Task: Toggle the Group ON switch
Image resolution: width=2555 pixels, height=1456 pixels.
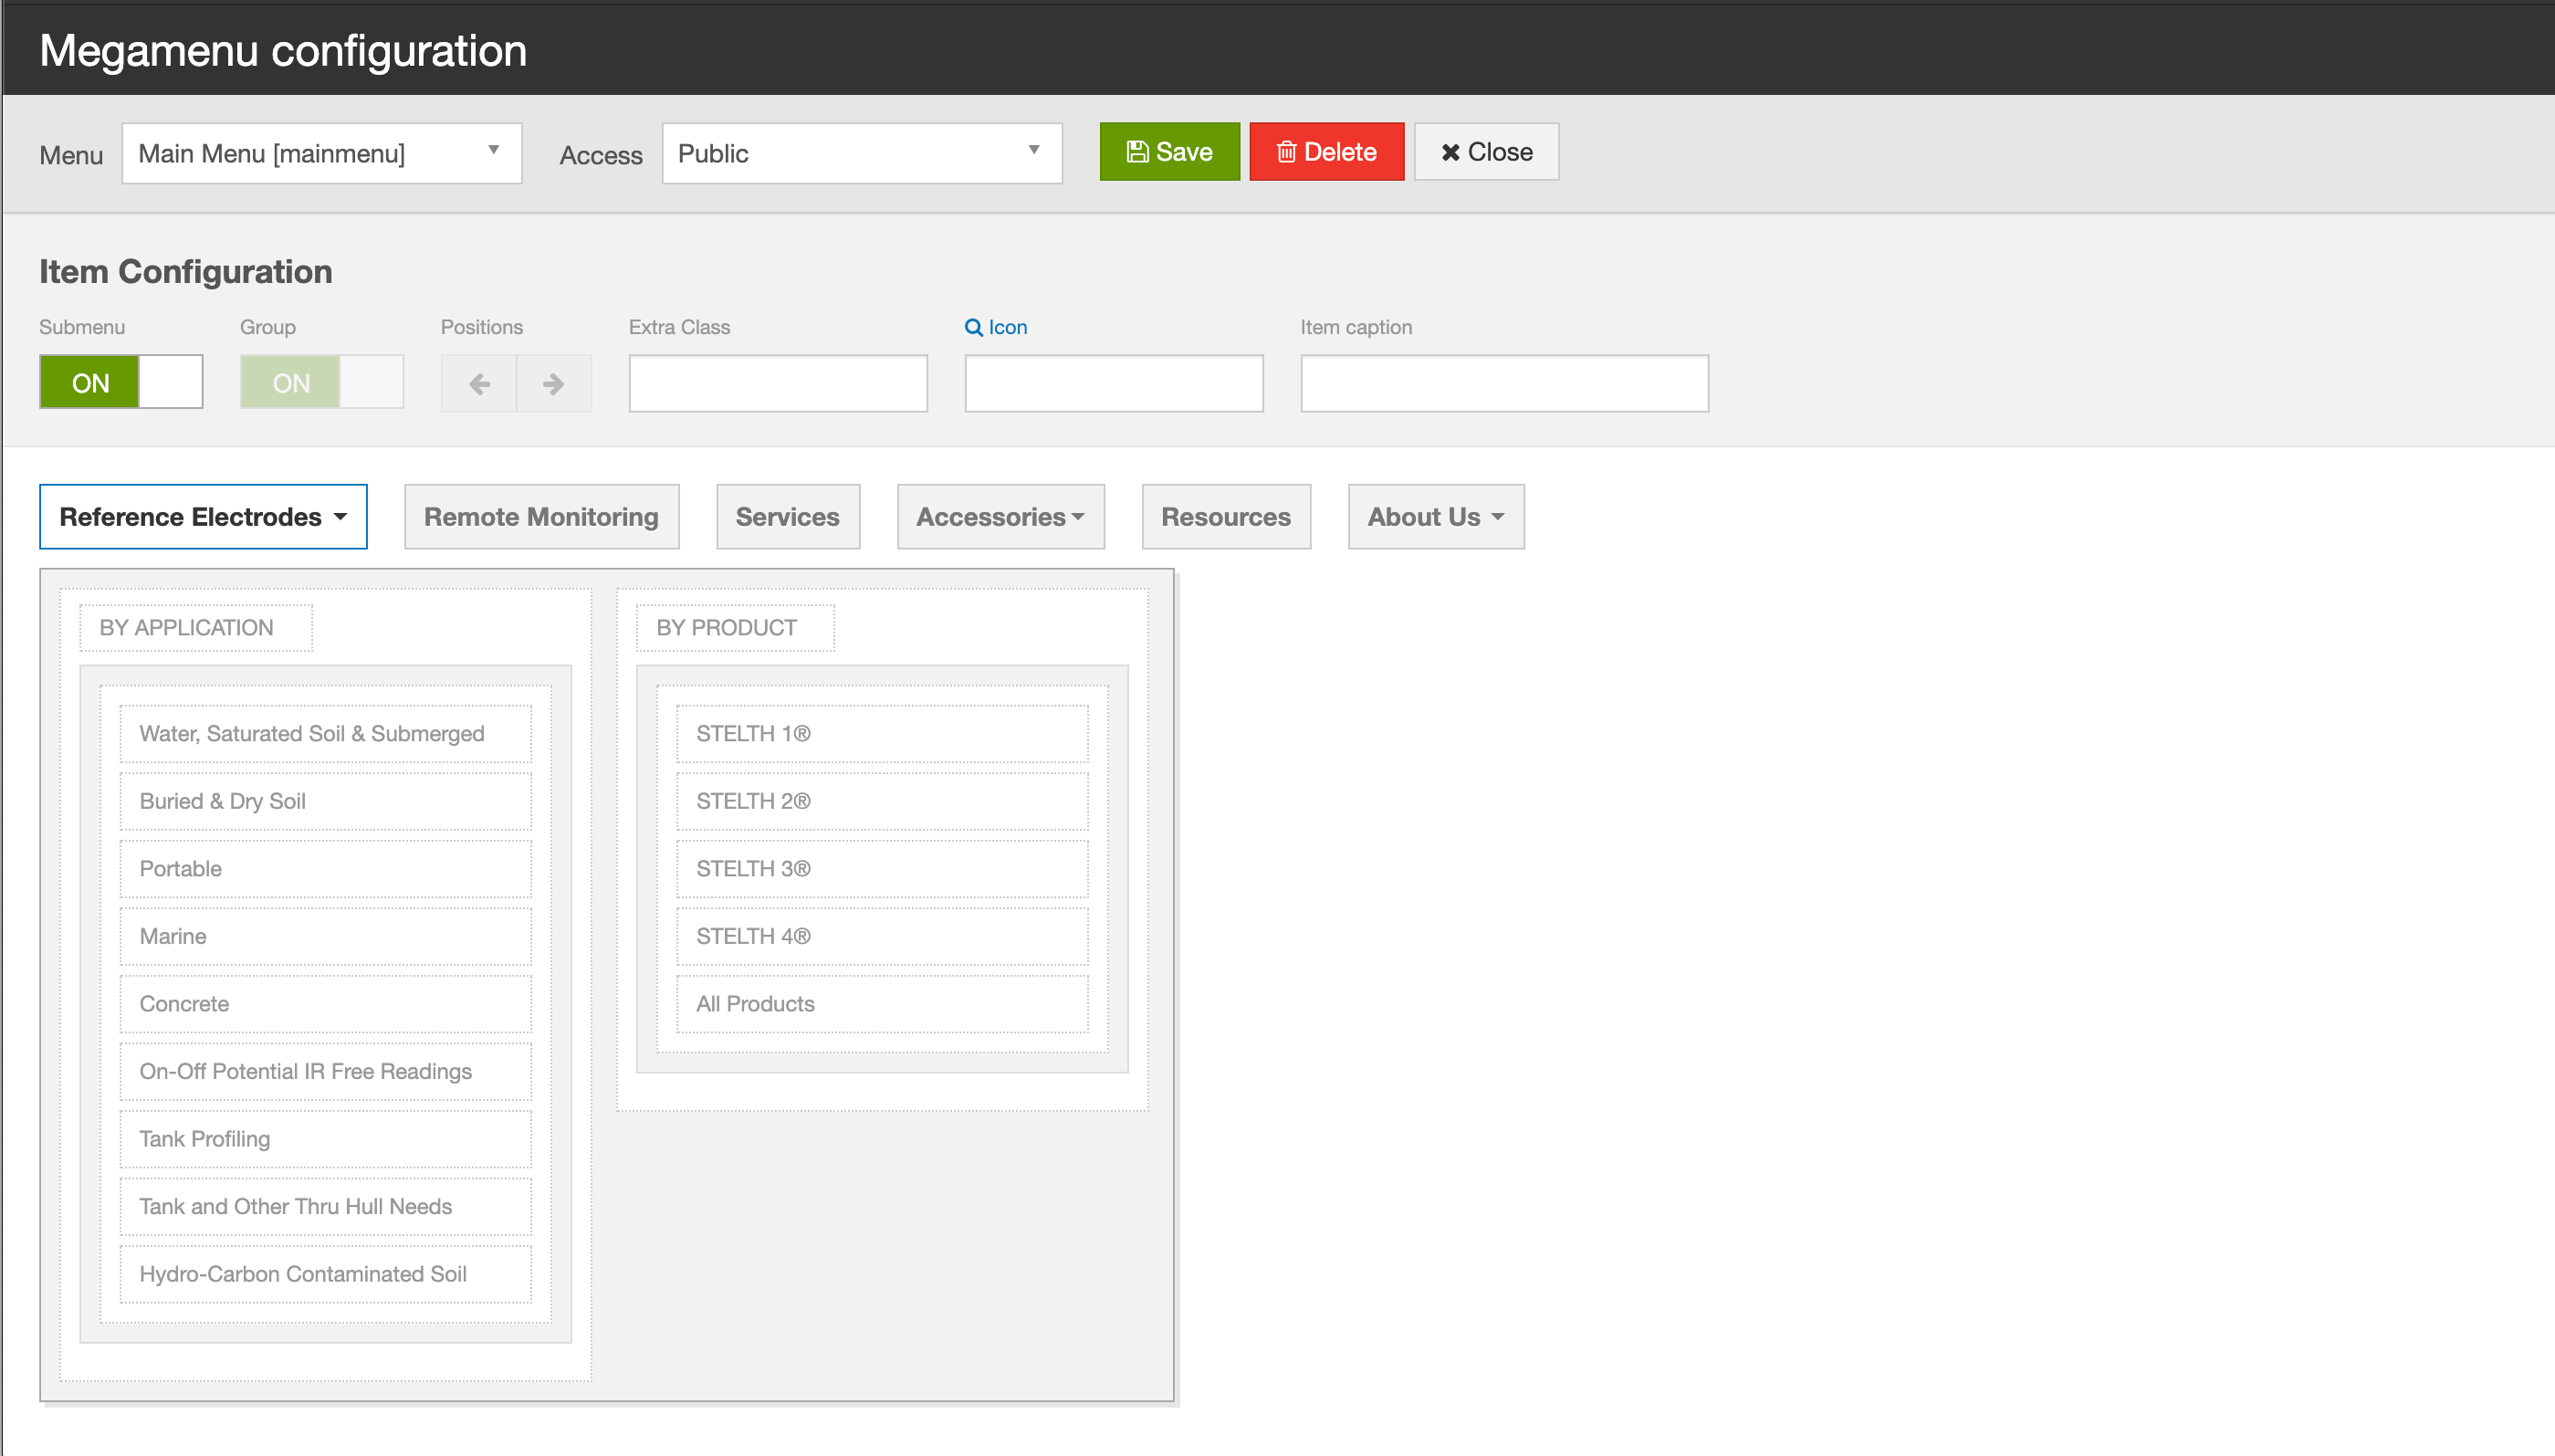Action: pyautogui.click(x=321, y=382)
